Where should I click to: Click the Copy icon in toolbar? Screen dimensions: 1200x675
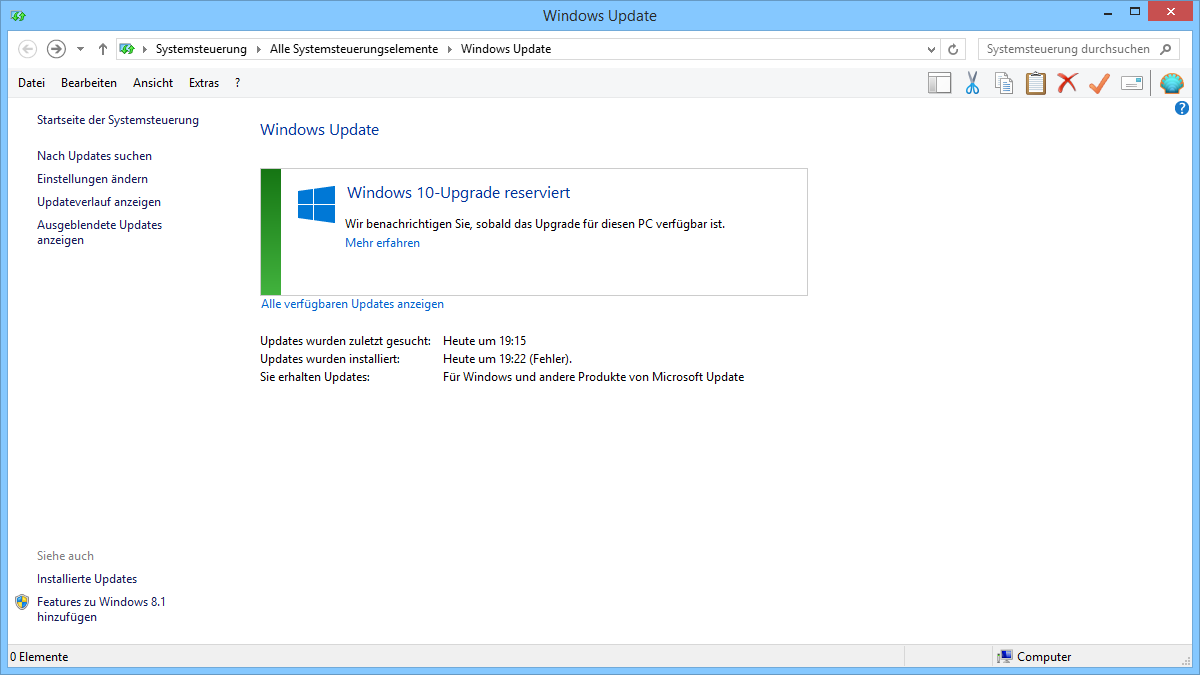1004,83
